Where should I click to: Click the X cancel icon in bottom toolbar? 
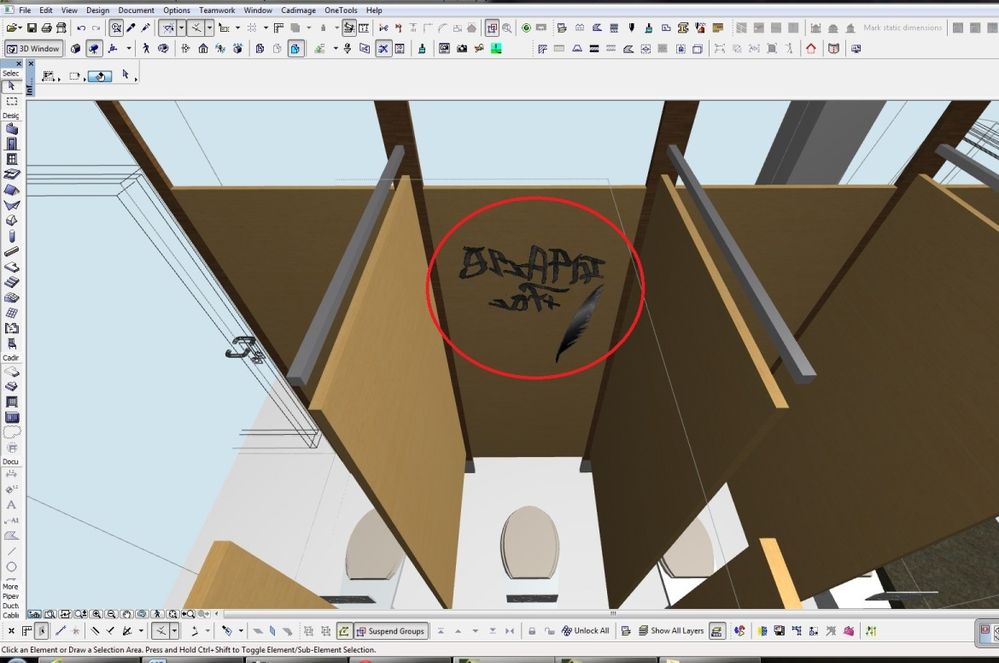(11, 631)
